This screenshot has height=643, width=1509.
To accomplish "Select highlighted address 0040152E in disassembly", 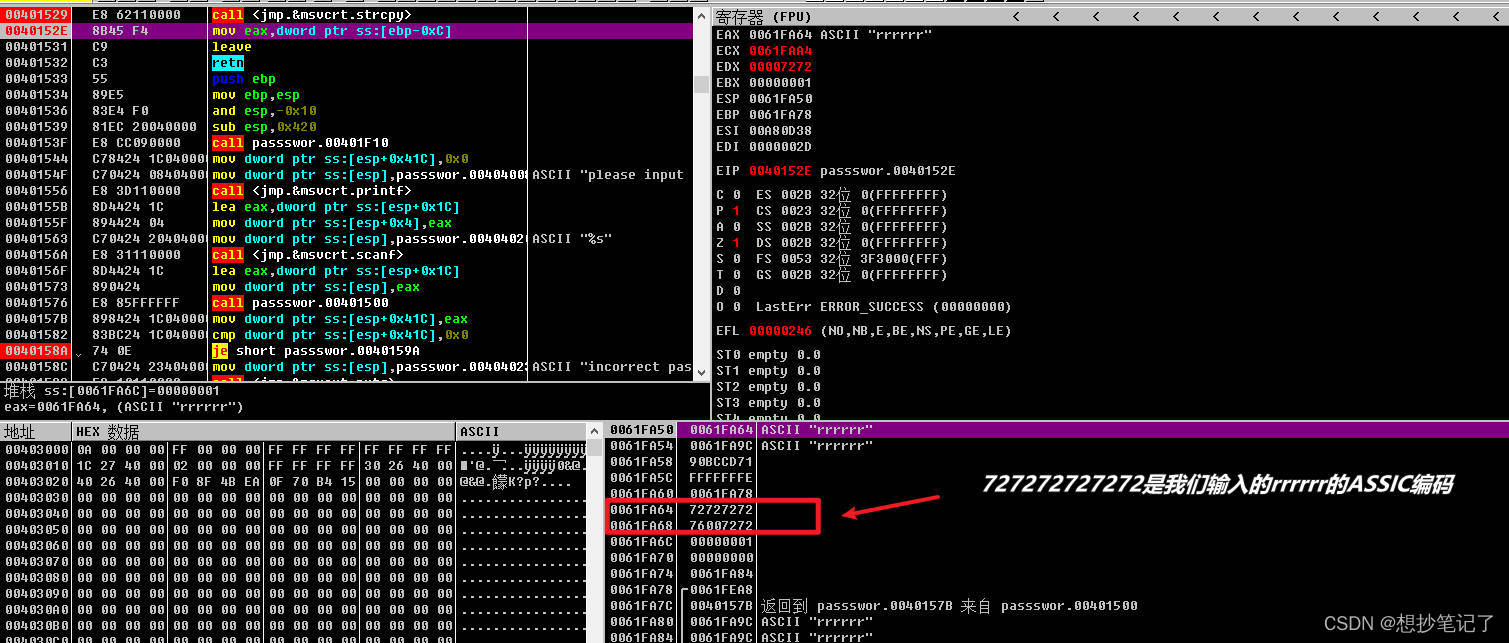I will point(36,31).
